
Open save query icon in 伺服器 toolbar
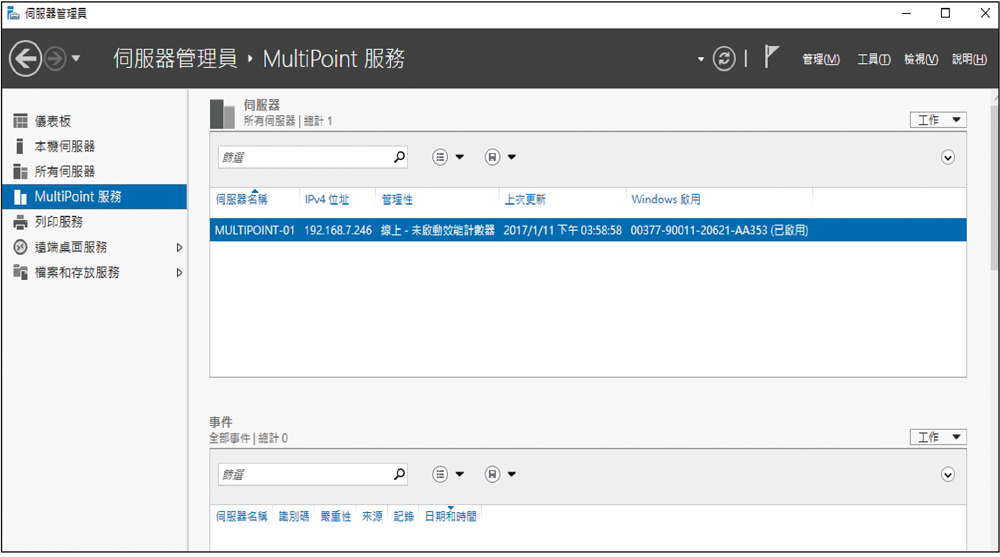[x=492, y=157]
